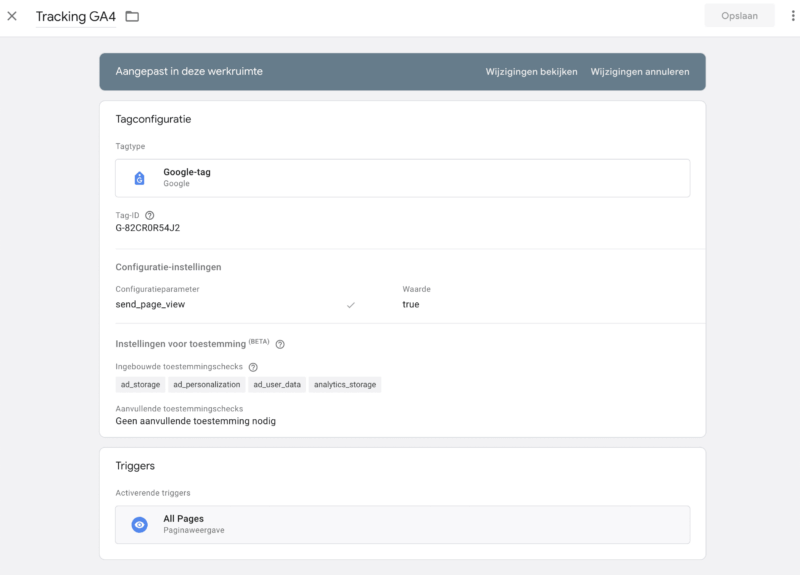This screenshot has width=800, height=575.
Task: Click the checkmark beside send_page_view
Action: click(x=350, y=305)
